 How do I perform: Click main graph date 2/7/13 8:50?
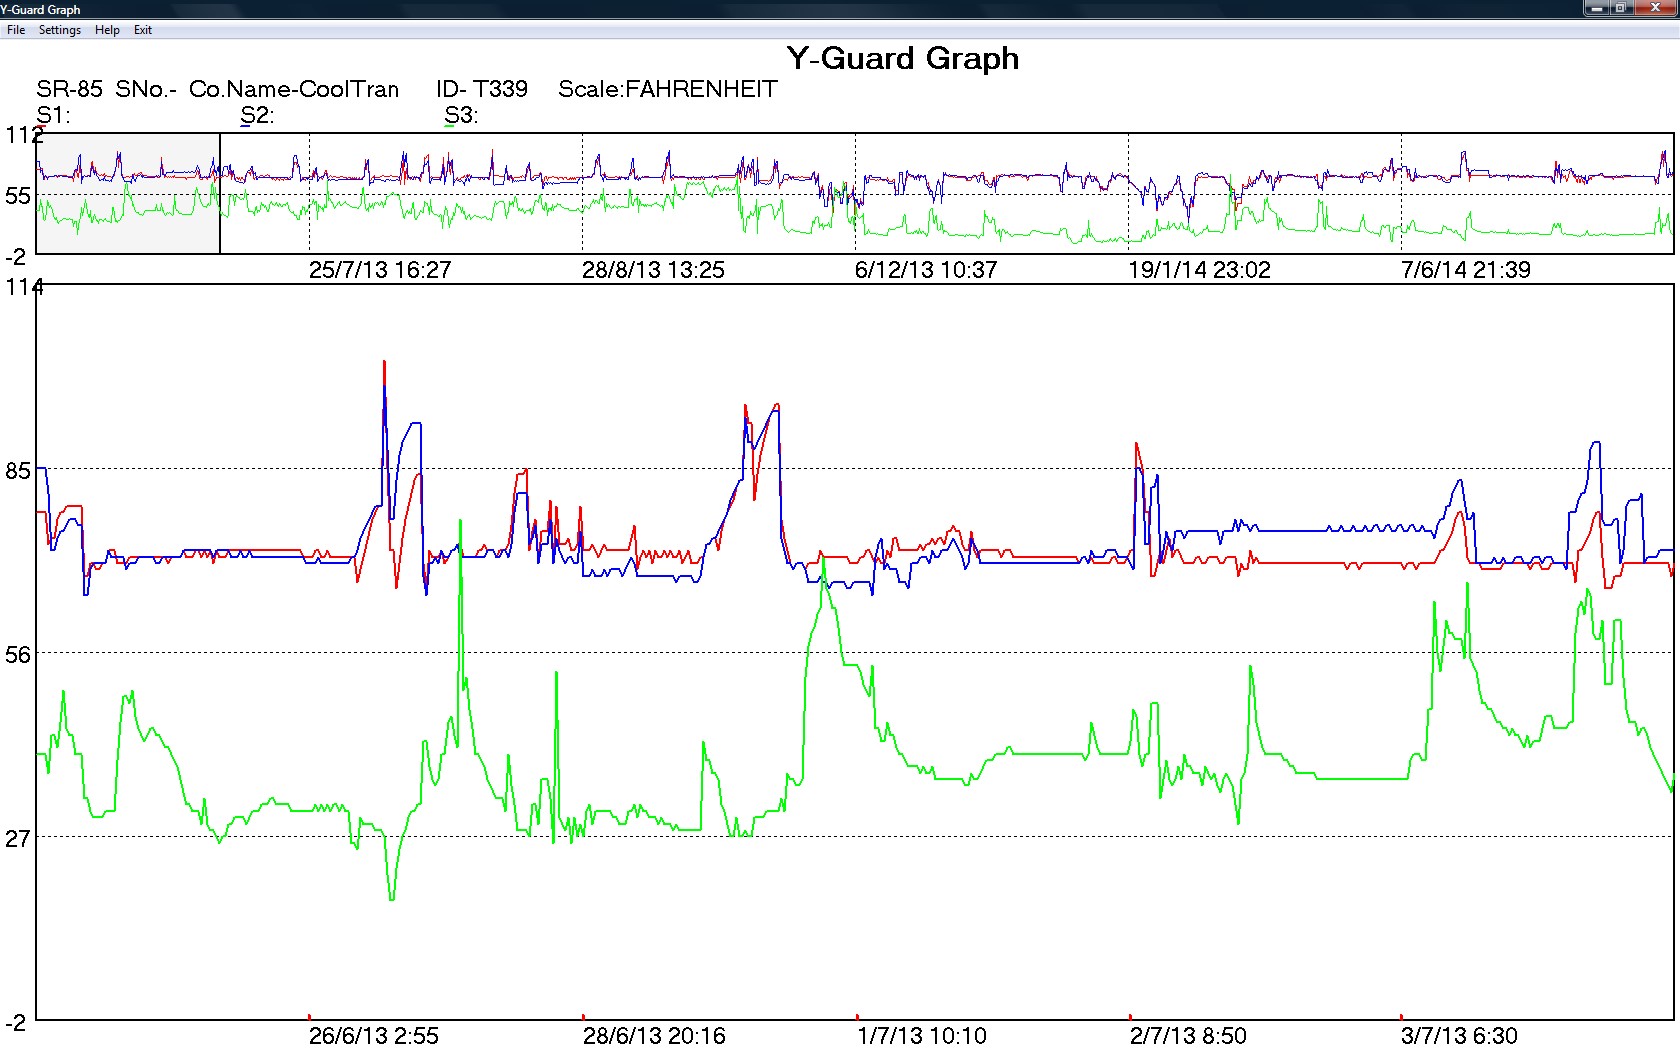(x=1188, y=1036)
